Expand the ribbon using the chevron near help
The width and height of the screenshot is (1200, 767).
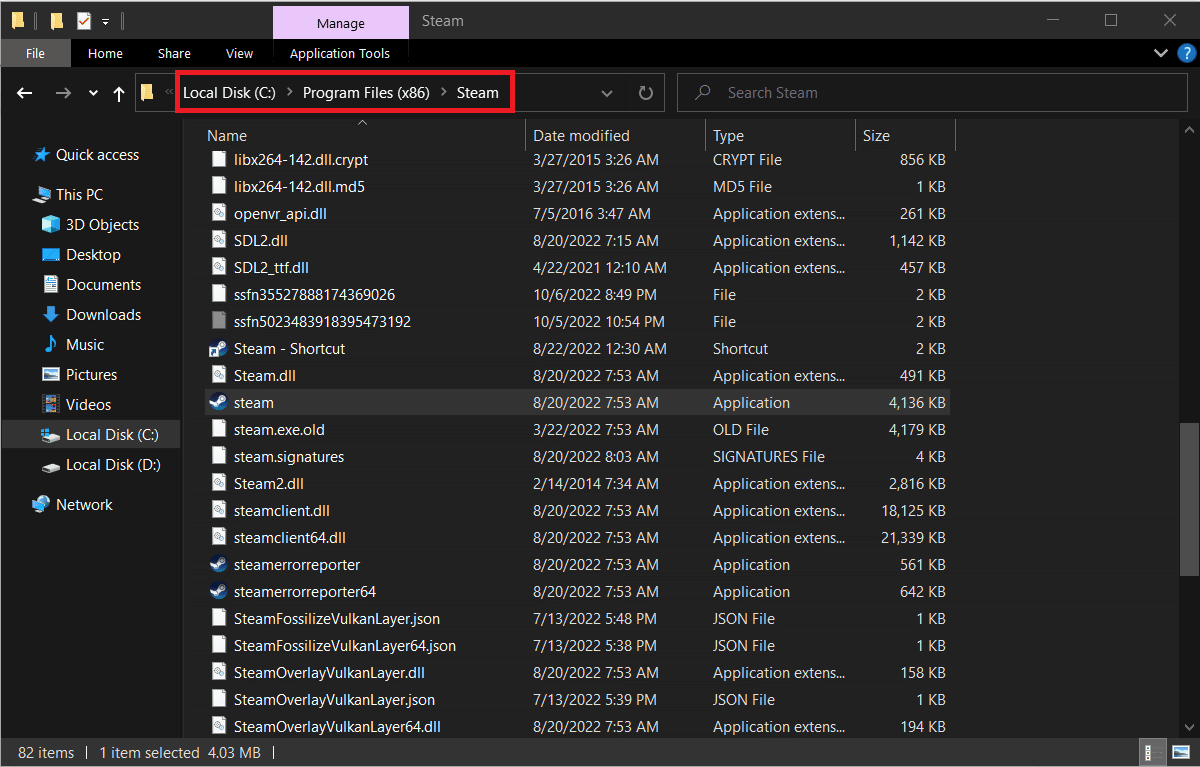pos(1160,53)
